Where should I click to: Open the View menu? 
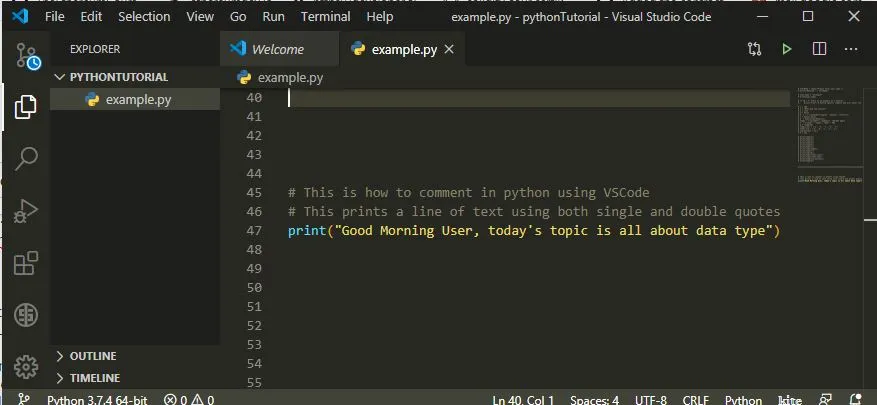pos(200,17)
